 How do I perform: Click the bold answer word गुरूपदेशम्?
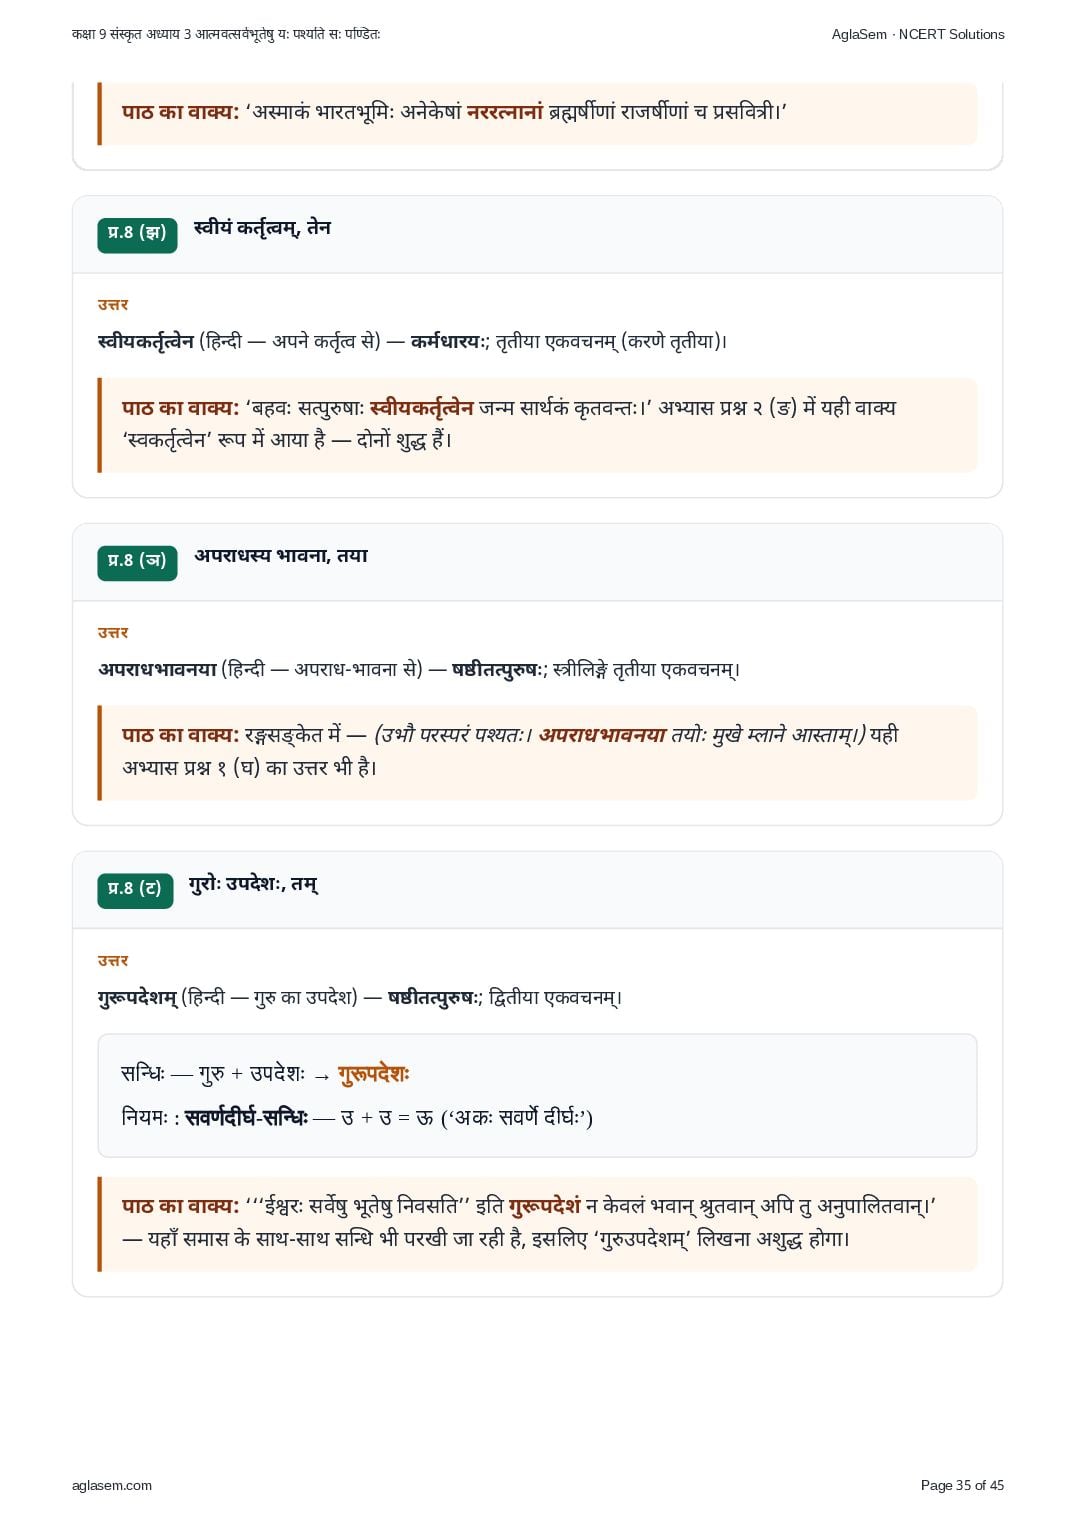tap(138, 998)
